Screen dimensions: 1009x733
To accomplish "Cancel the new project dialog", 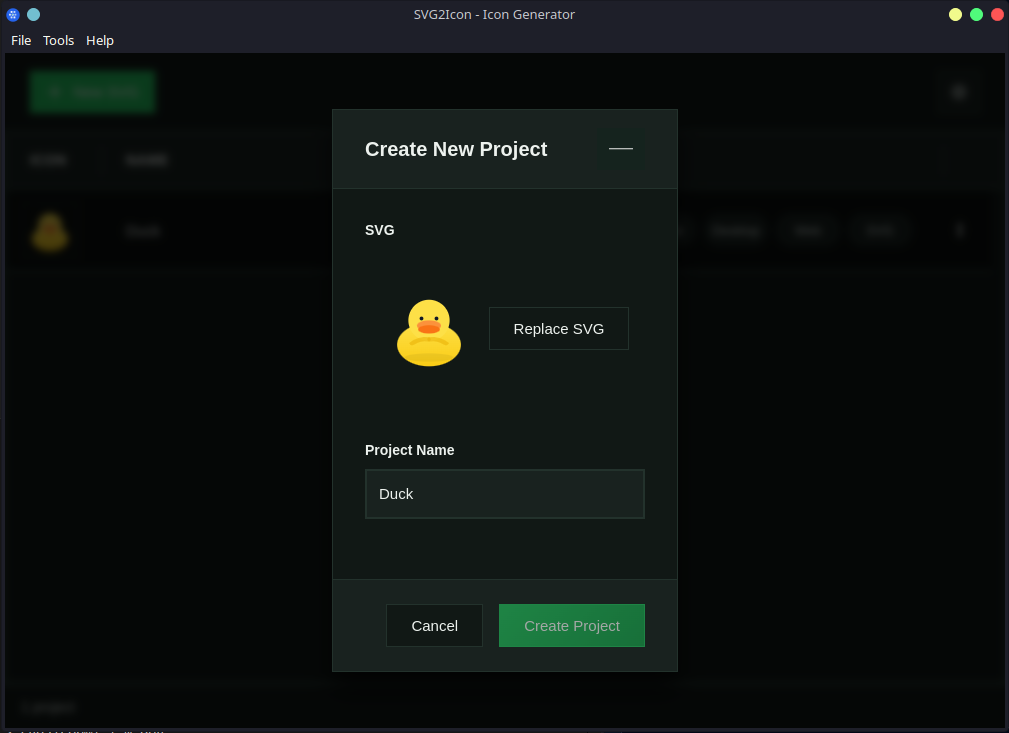I will click(x=434, y=625).
